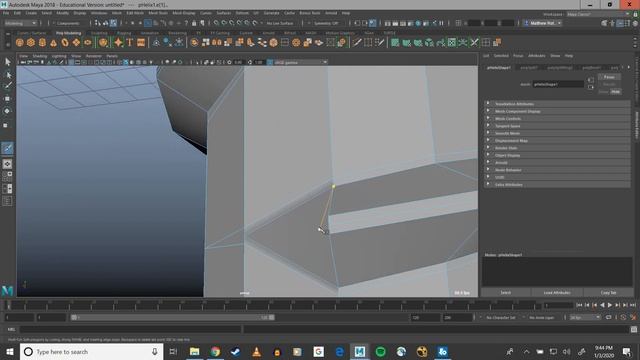Click the timeline play forward button
Viewport: 640px width, 360px height.
610,305
